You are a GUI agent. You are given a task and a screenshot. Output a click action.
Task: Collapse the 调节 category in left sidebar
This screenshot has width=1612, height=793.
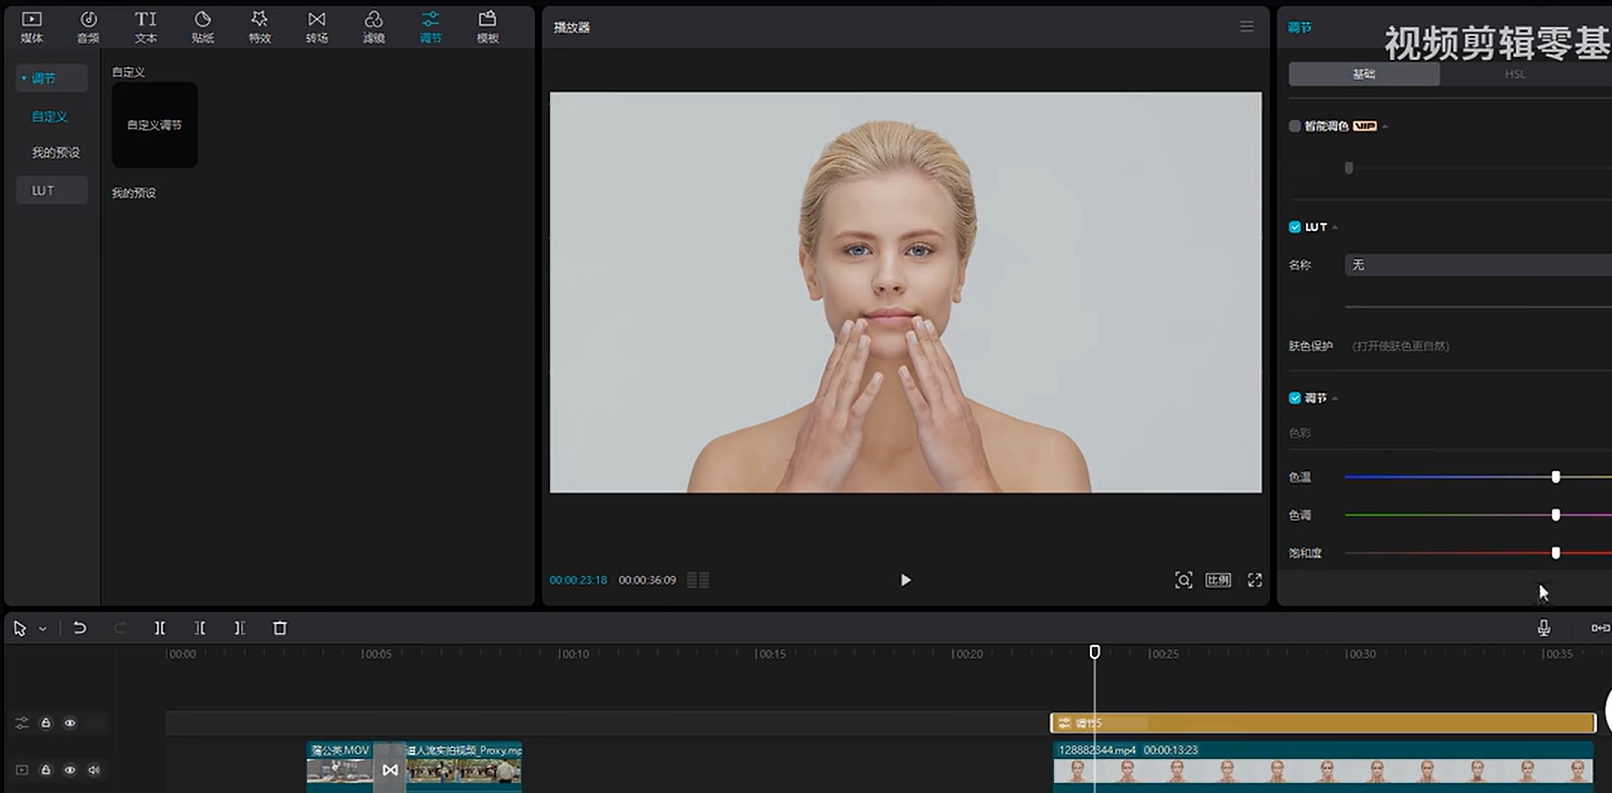point(24,78)
